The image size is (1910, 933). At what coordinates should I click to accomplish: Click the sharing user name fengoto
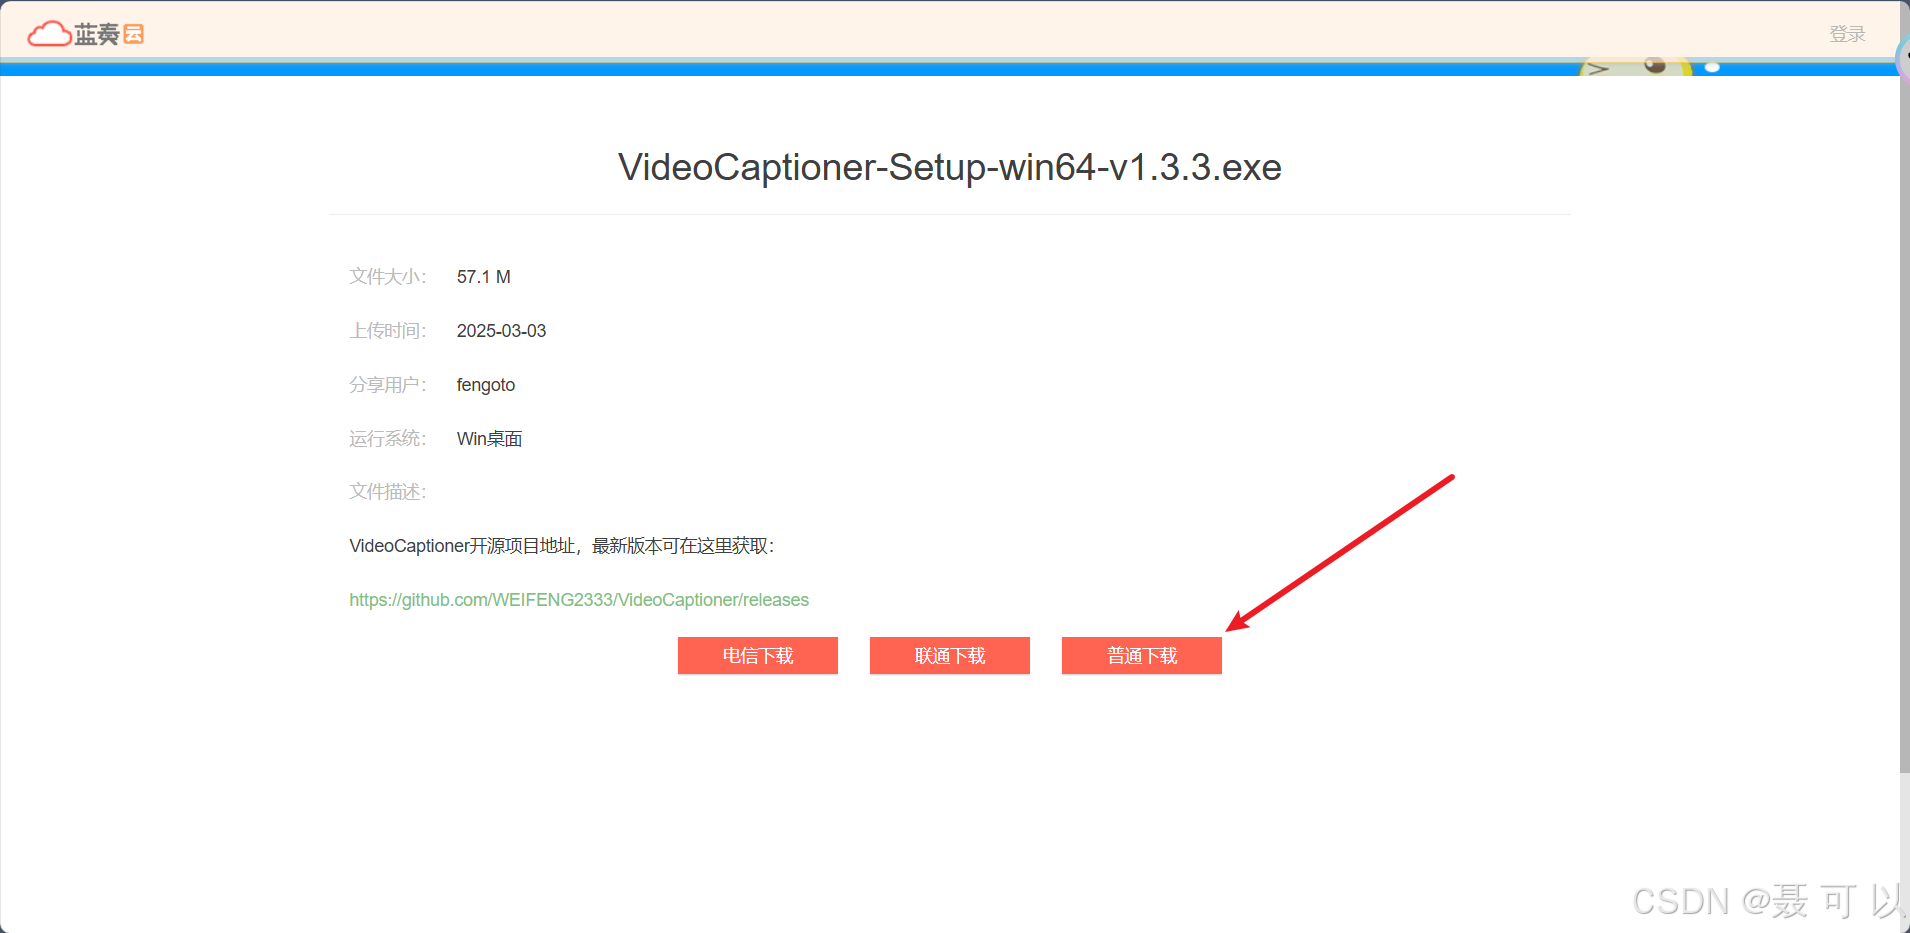486,385
